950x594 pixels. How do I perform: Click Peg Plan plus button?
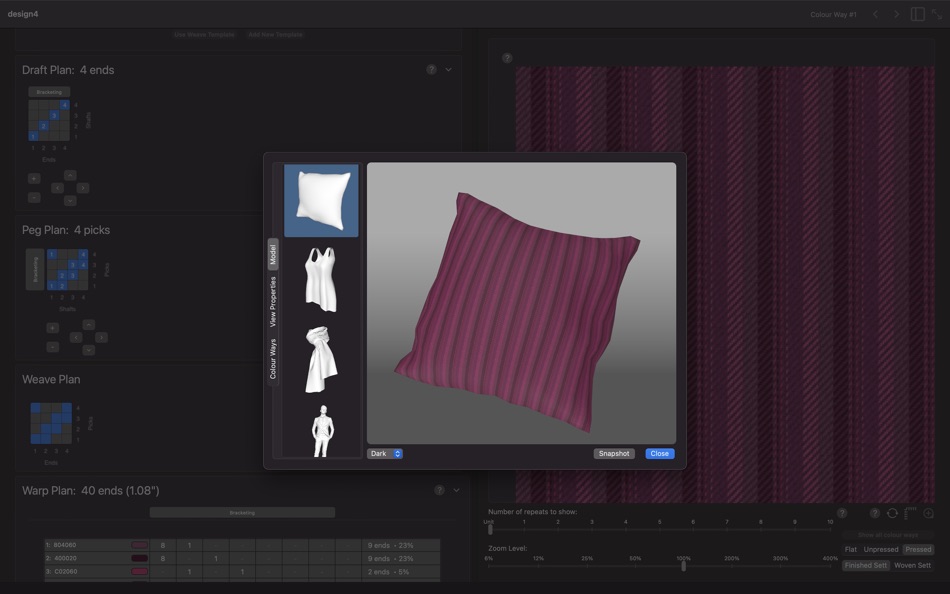coord(53,328)
